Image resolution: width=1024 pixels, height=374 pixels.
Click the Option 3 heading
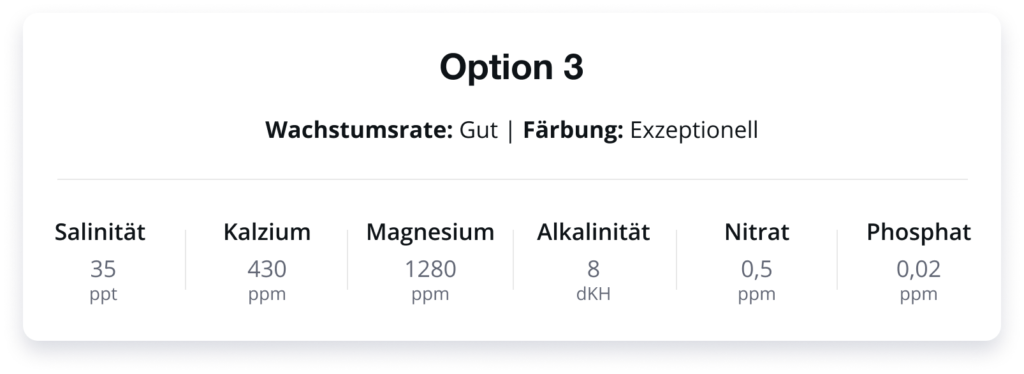coord(511,67)
